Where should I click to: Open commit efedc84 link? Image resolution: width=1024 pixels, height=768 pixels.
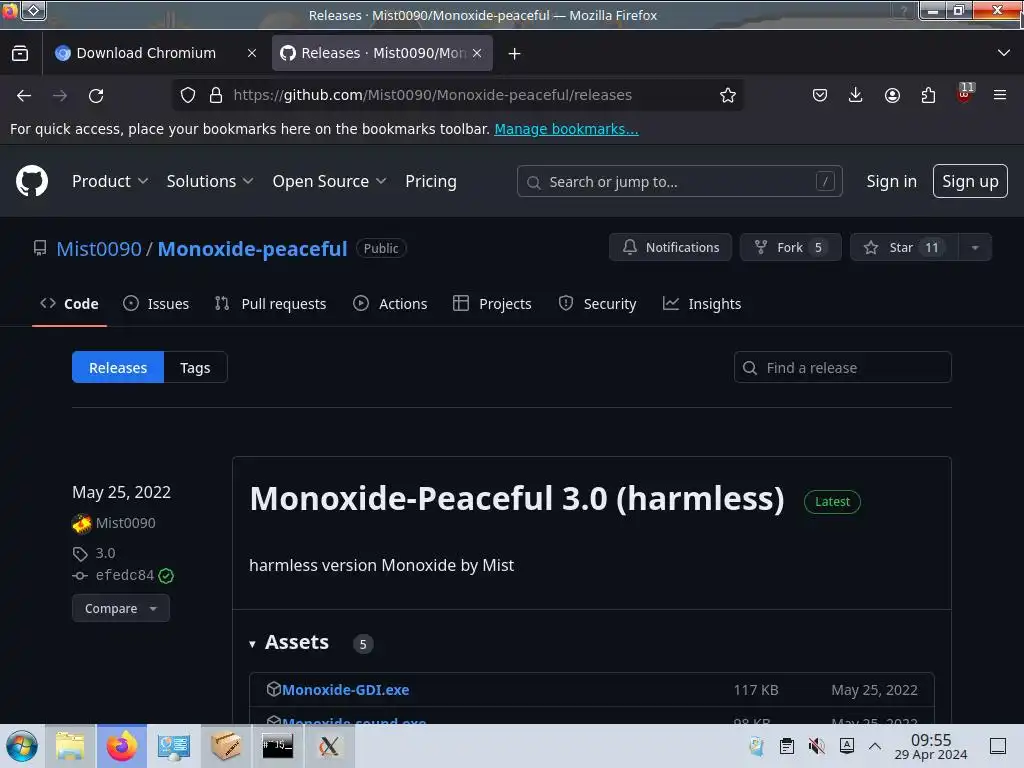coord(125,575)
